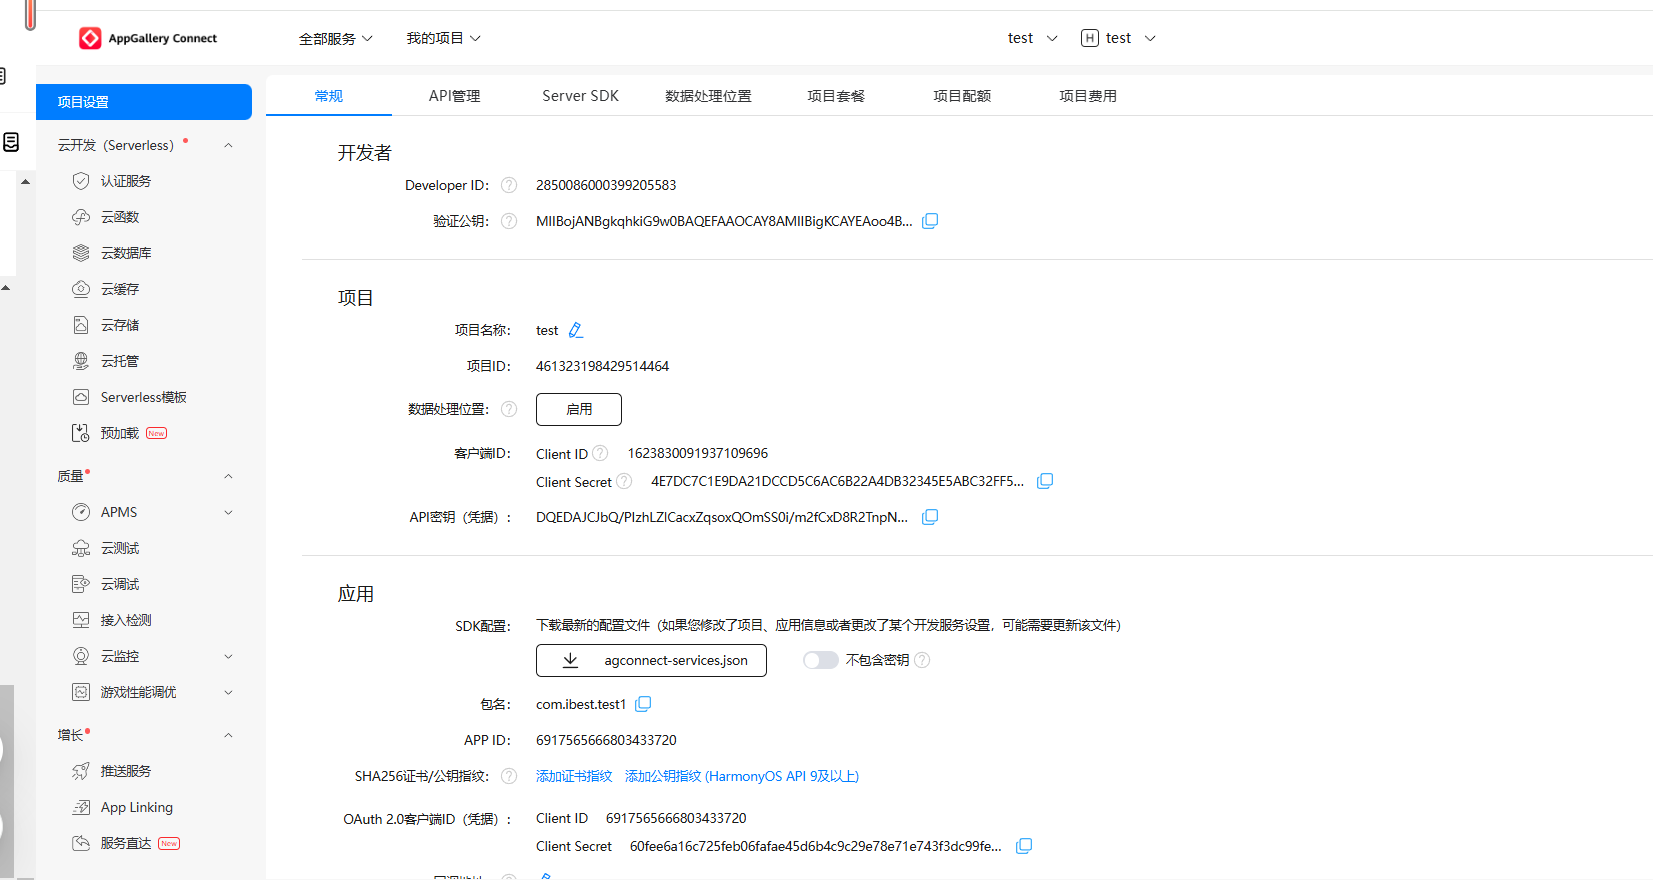Expand the APMS submenu
This screenshot has height=880, width=1653.
[228, 512]
